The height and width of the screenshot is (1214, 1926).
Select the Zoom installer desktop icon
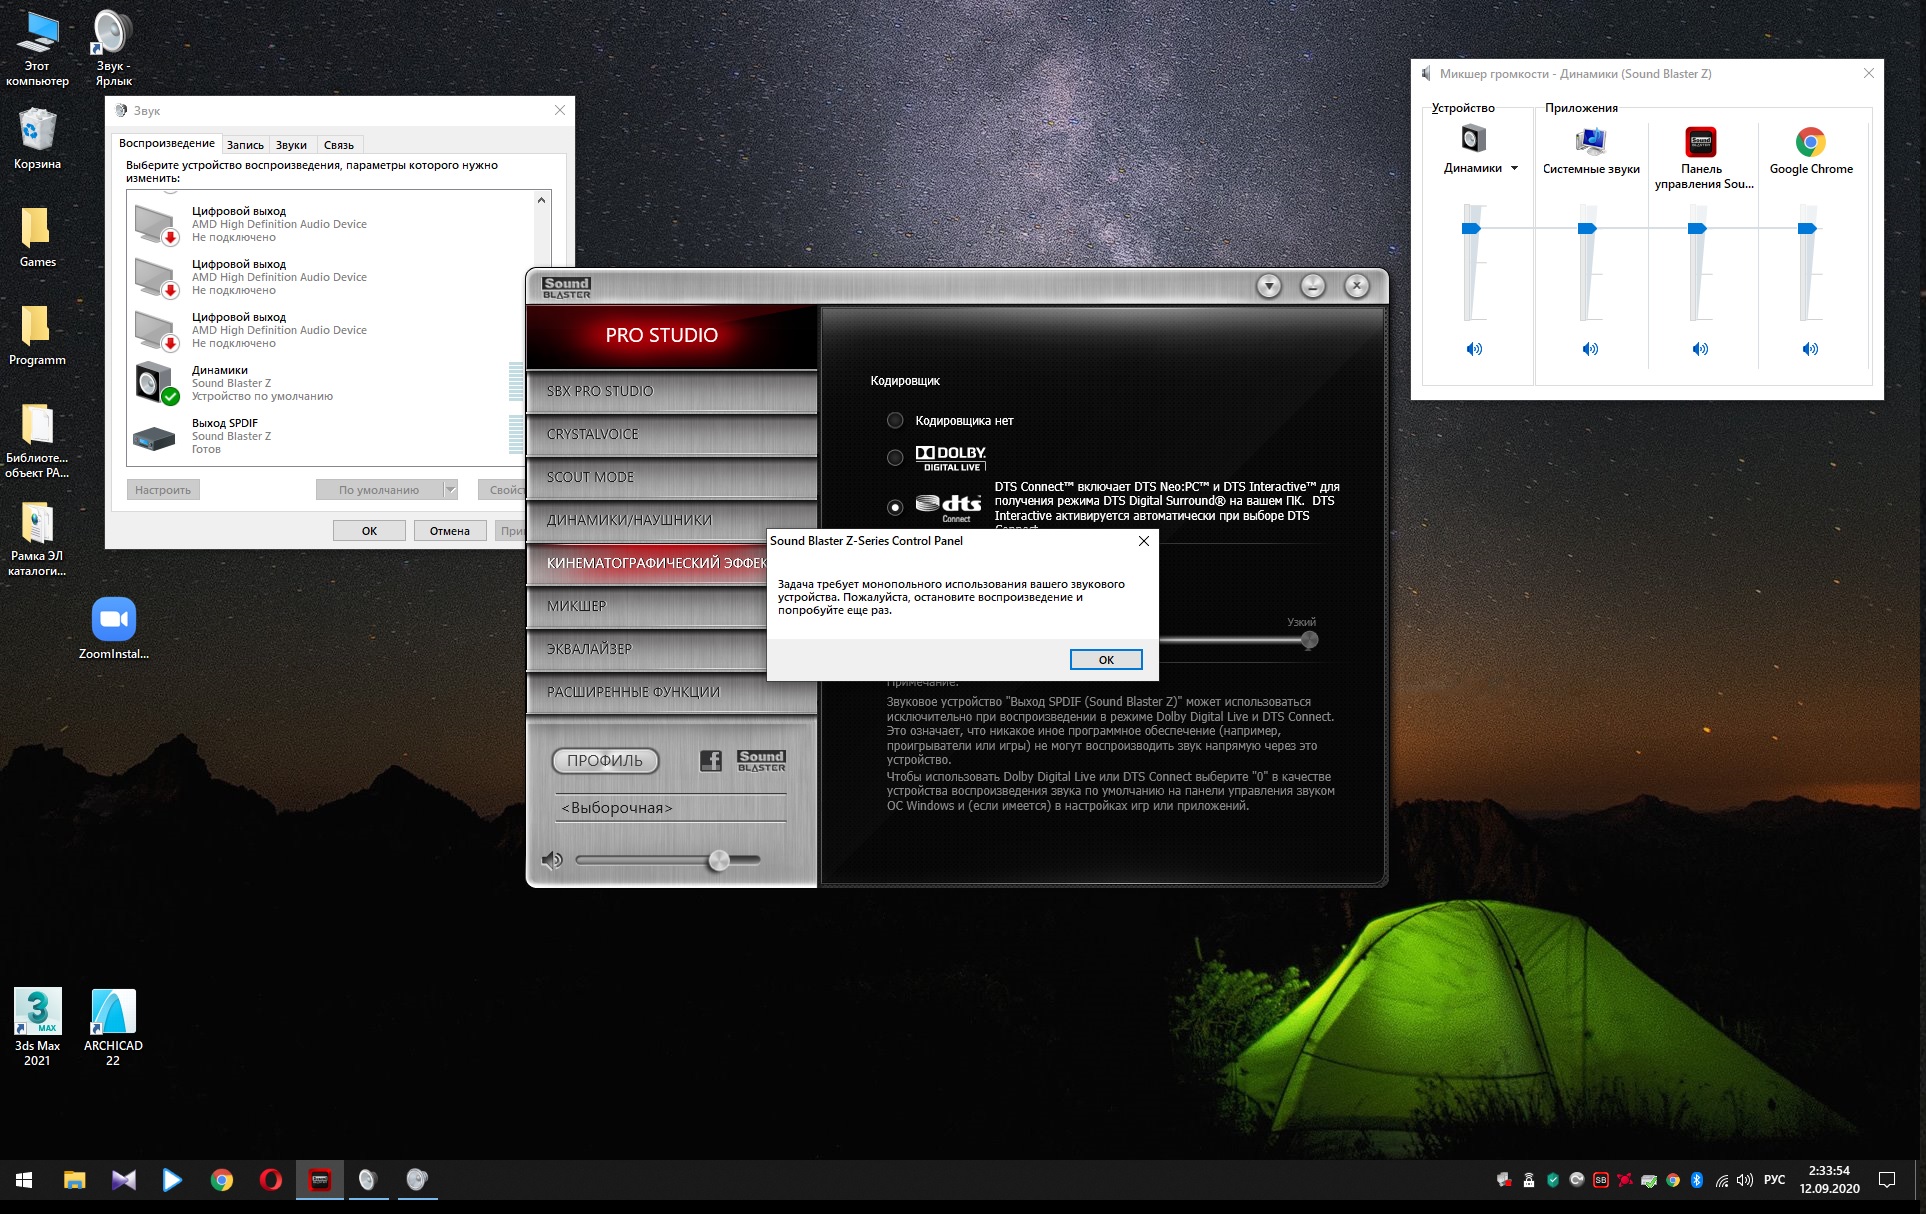114,628
